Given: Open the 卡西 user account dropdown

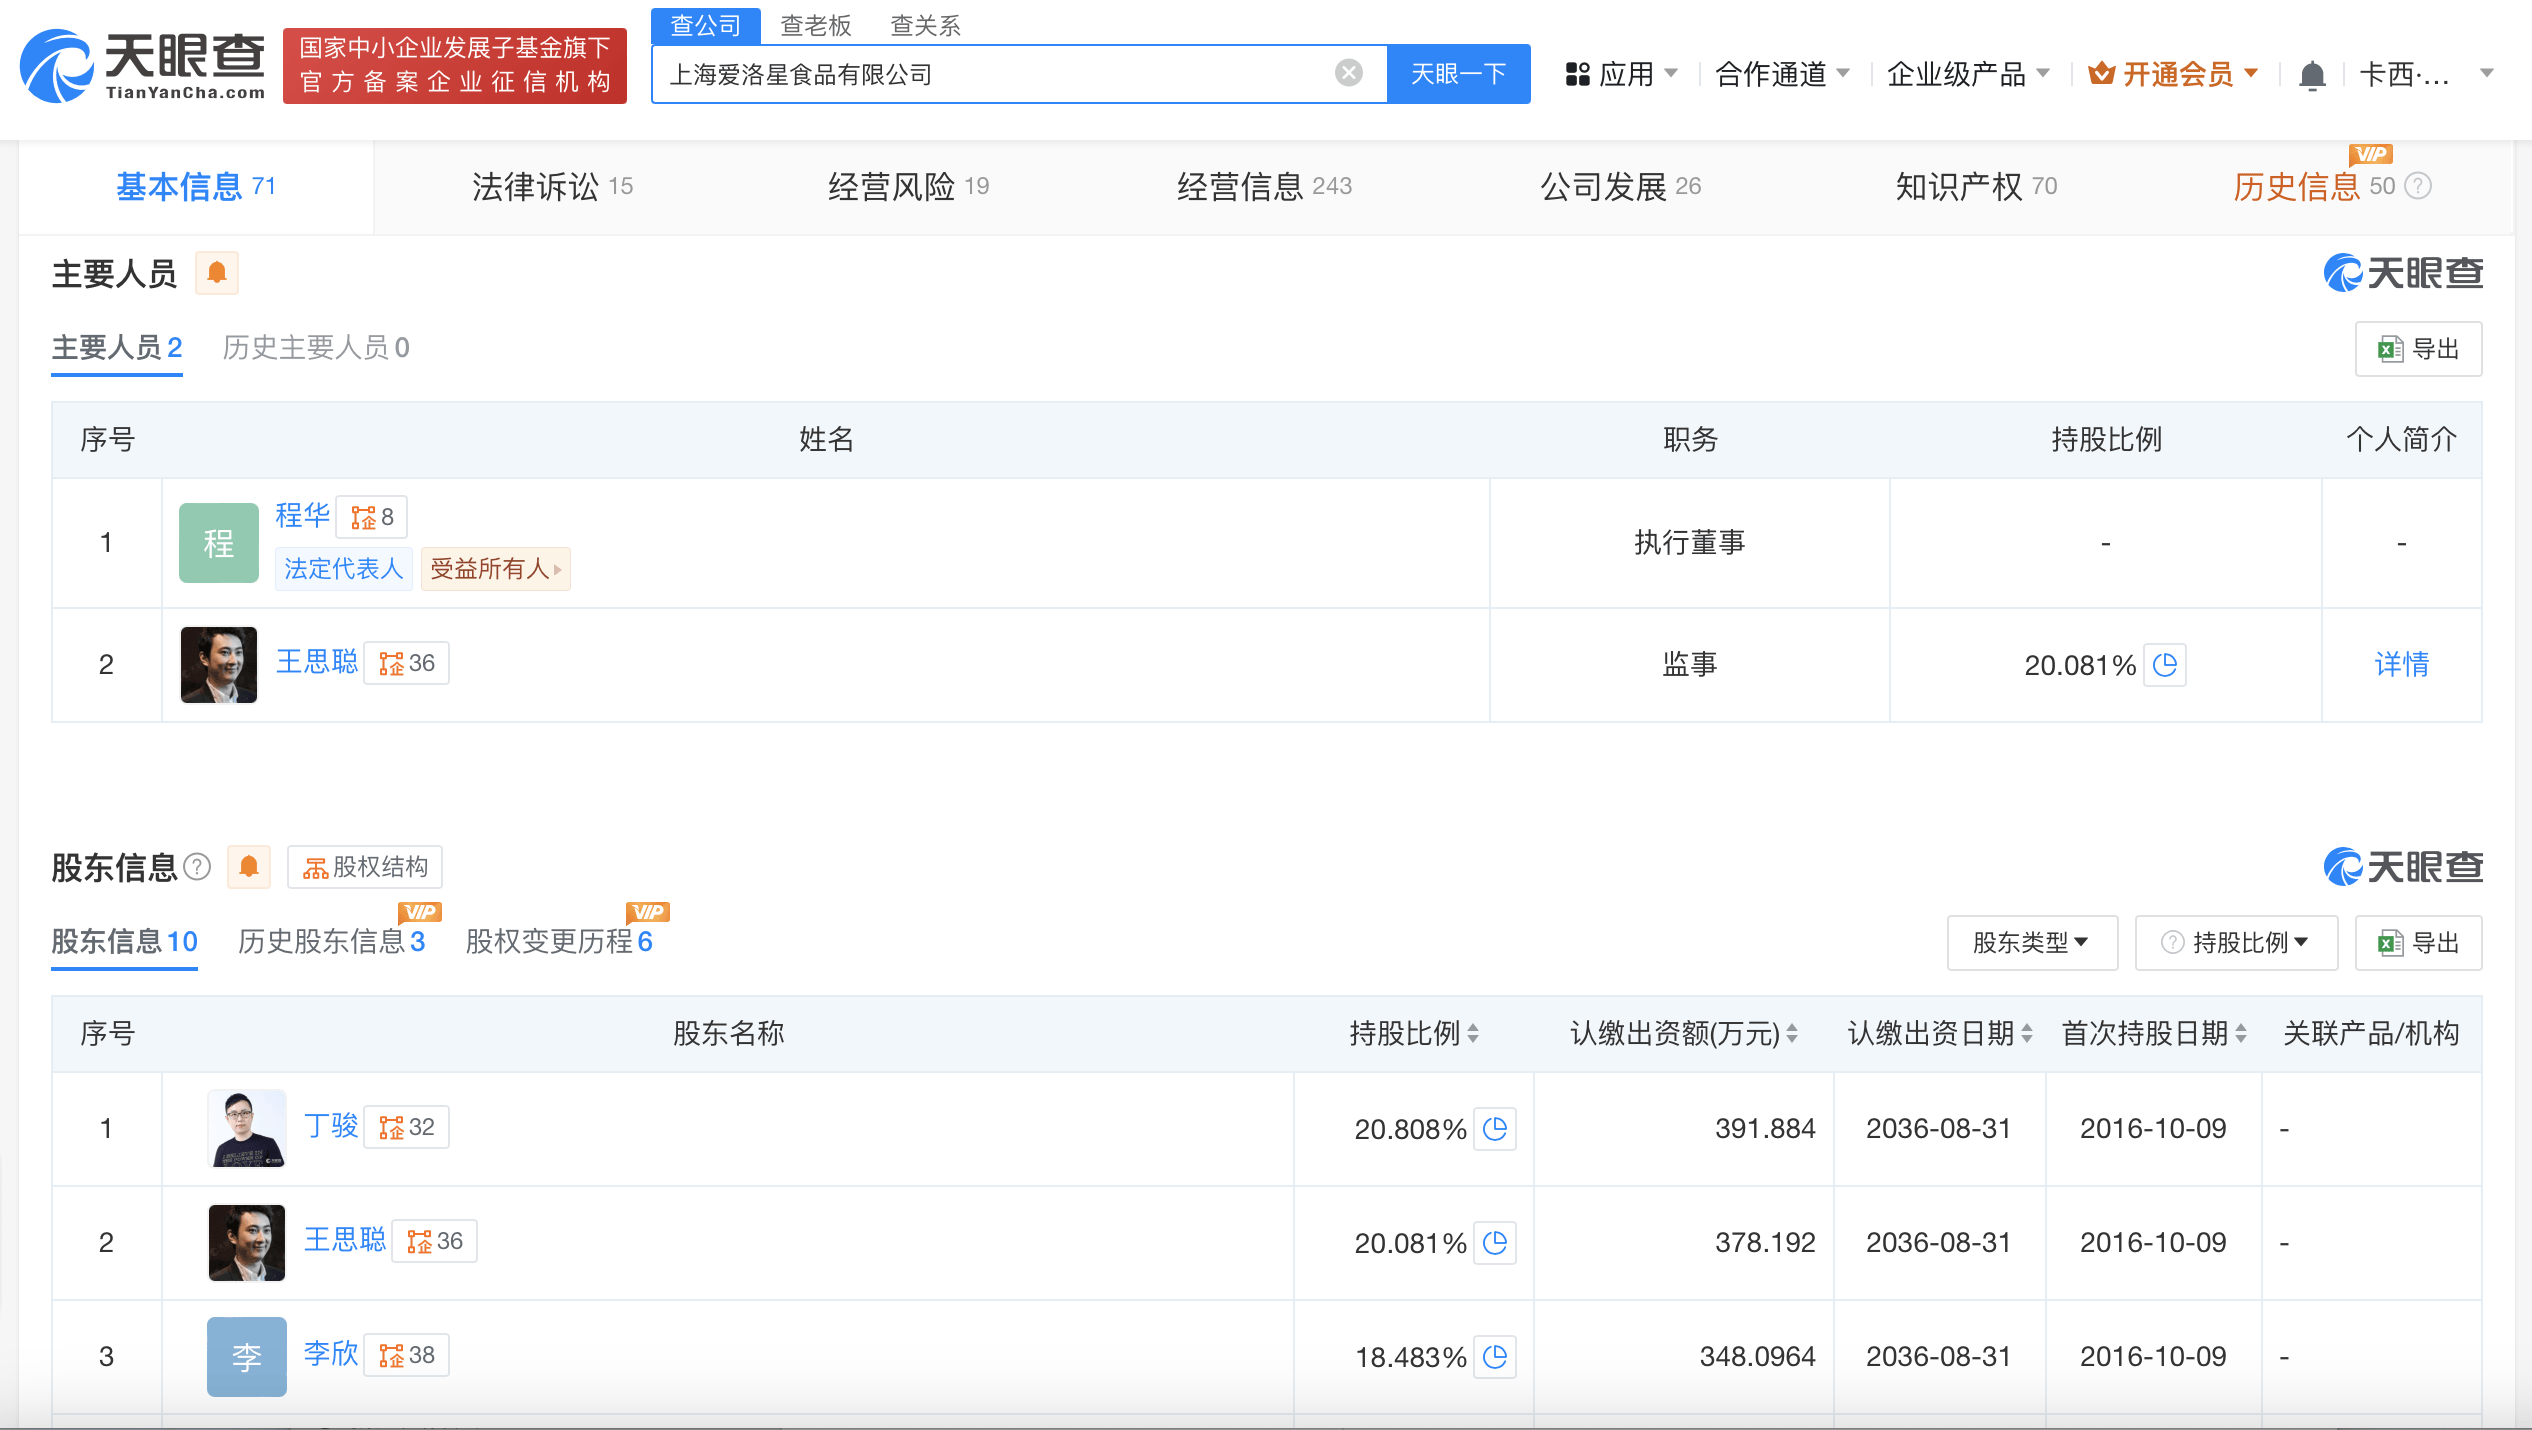Looking at the screenshot, I should pyautogui.click(x=2426, y=74).
